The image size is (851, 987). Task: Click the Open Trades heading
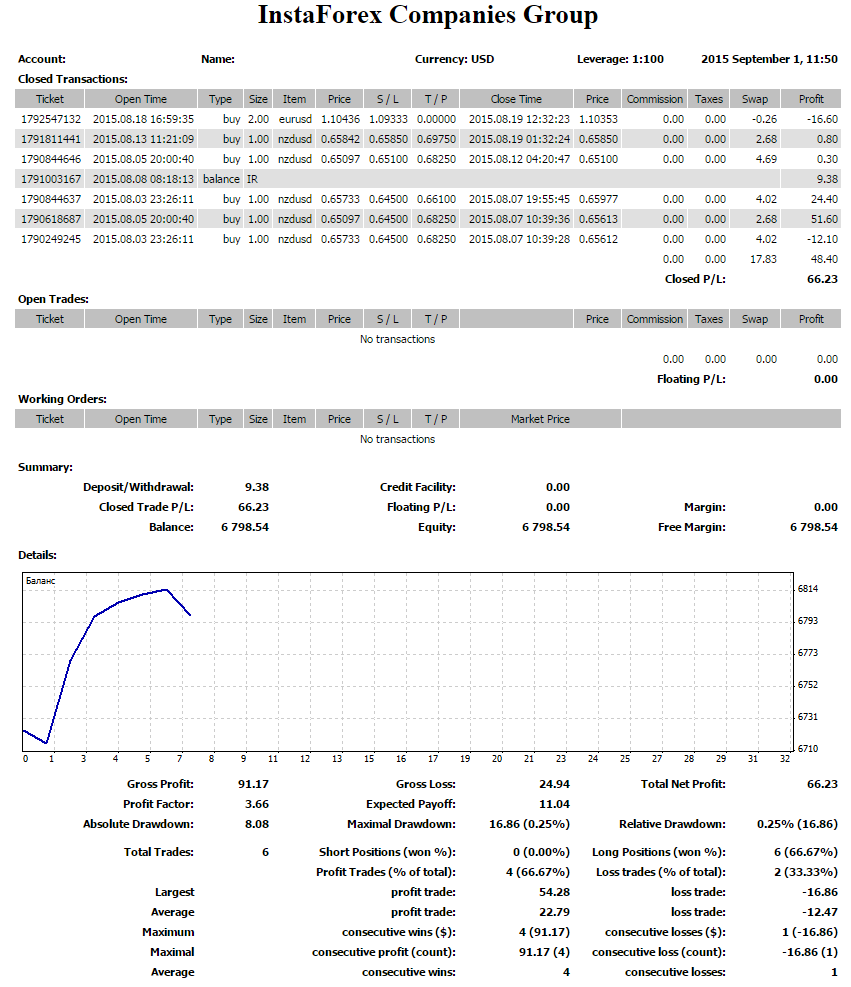(x=54, y=300)
